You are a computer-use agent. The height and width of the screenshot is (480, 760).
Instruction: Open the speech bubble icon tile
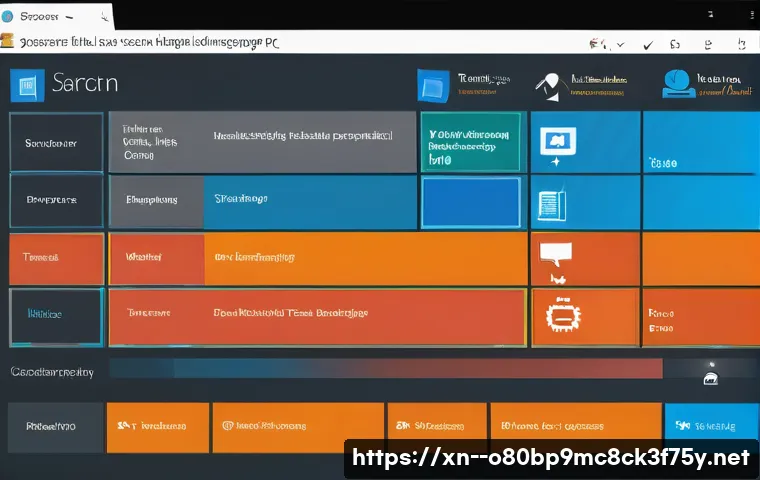pos(553,258)
